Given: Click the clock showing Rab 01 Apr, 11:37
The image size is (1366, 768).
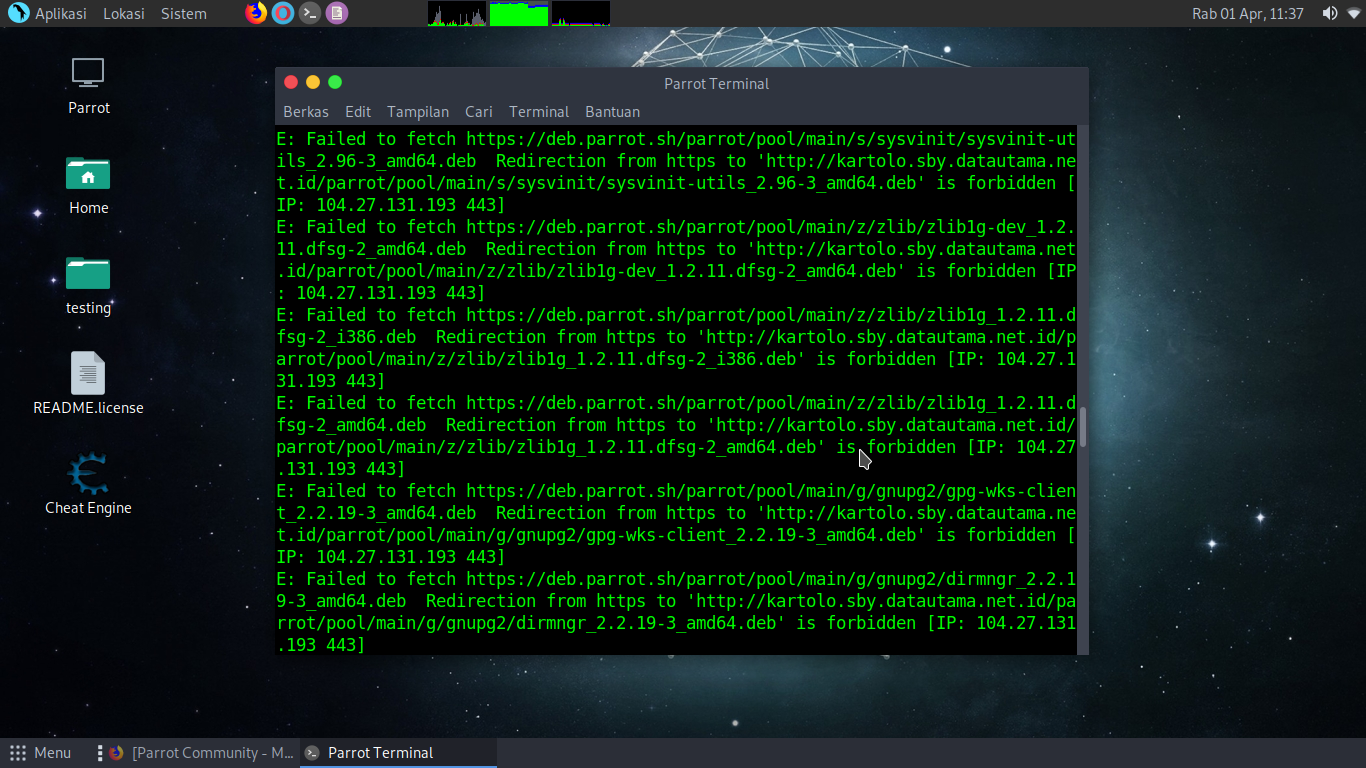Looking at the screenshot, I should coord(1248,14).
